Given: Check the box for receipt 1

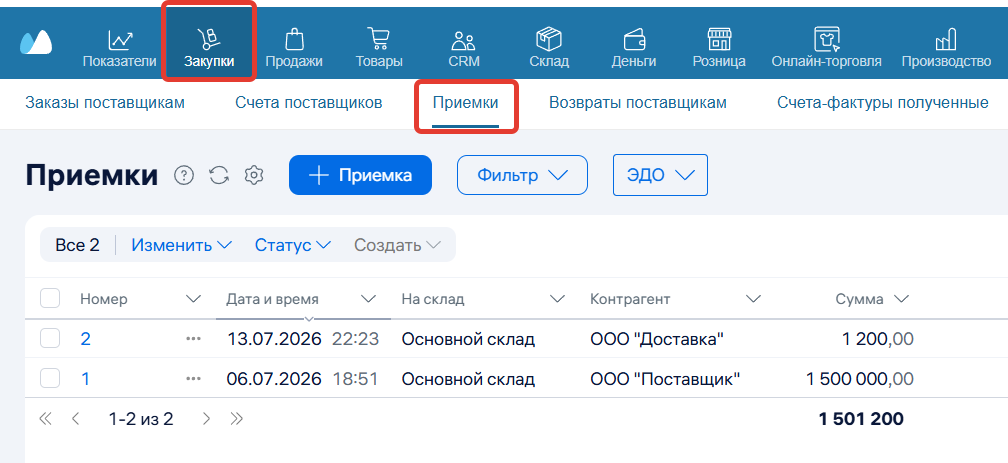Looking at the screenshot, I should pos(50,378).
